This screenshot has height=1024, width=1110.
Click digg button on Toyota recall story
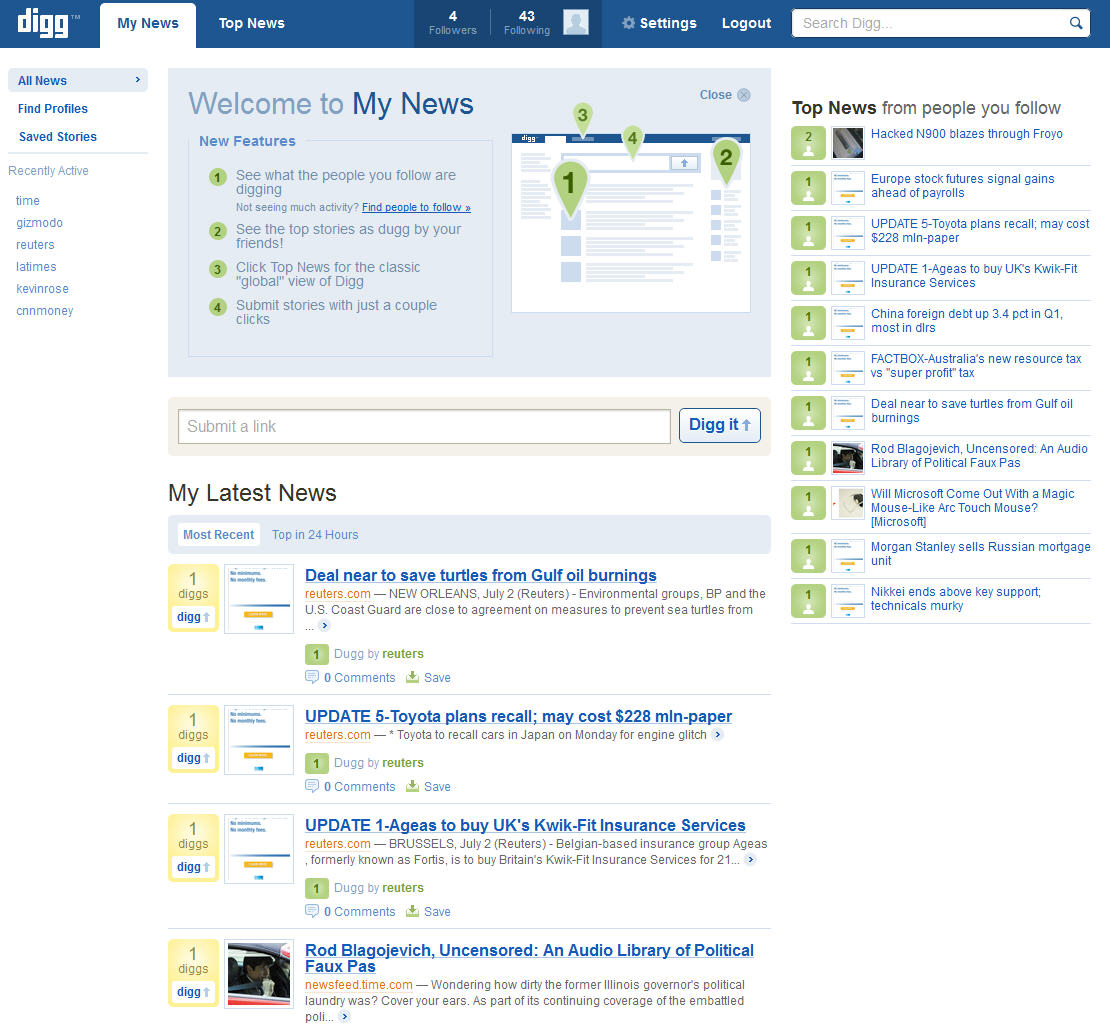pyautogui.click(x=193, y=758)
